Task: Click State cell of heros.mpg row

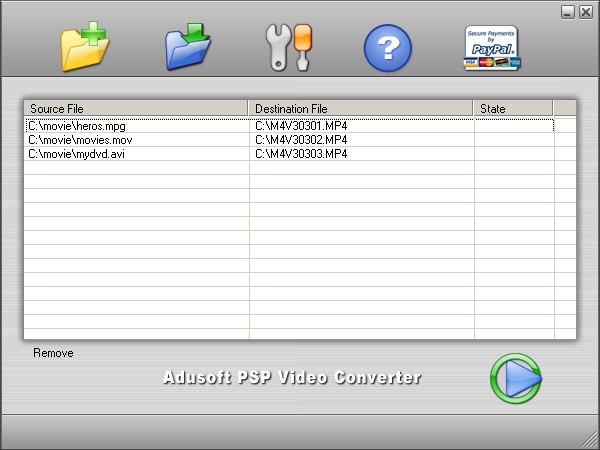Action: pyautogui.click(x=514, y=126)
